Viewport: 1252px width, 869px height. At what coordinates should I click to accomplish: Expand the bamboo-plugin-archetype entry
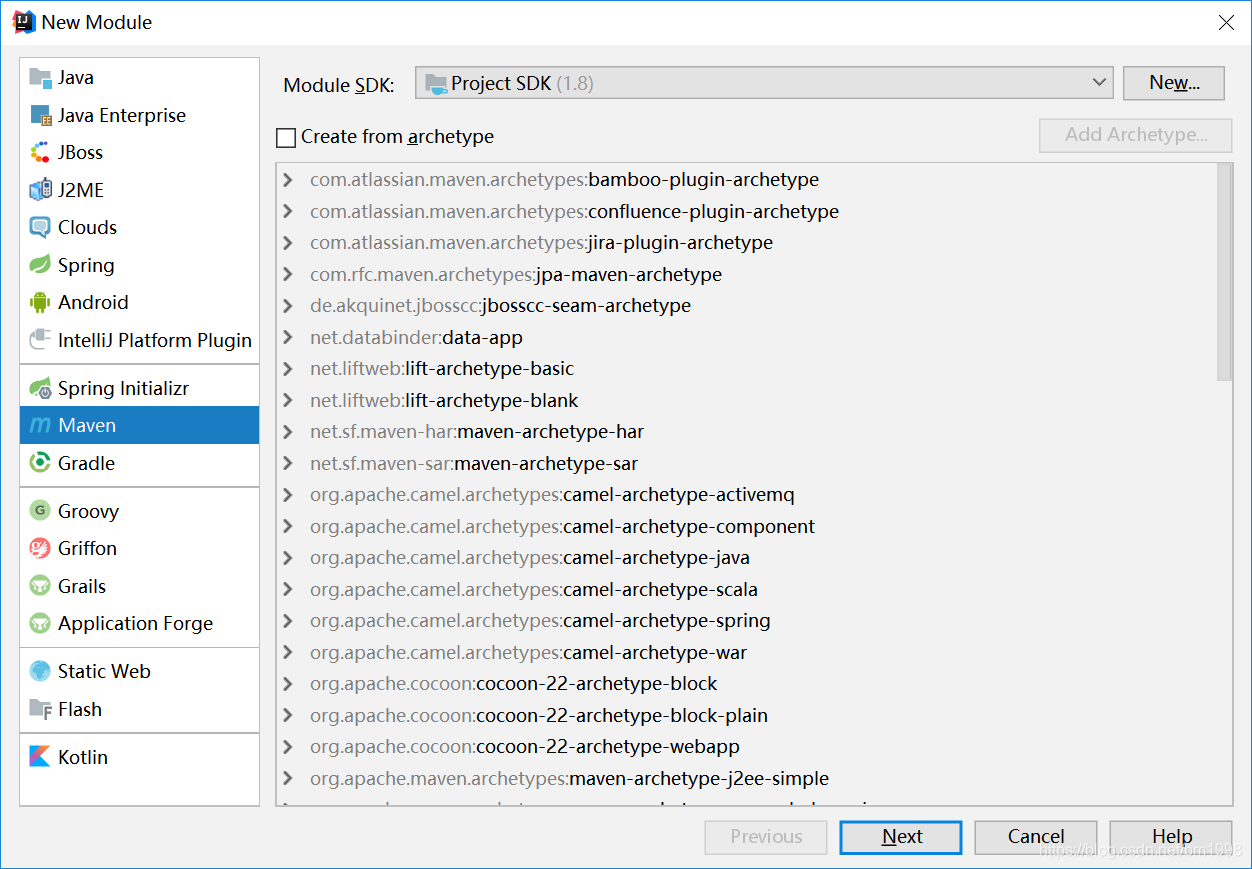click(288, 180)
